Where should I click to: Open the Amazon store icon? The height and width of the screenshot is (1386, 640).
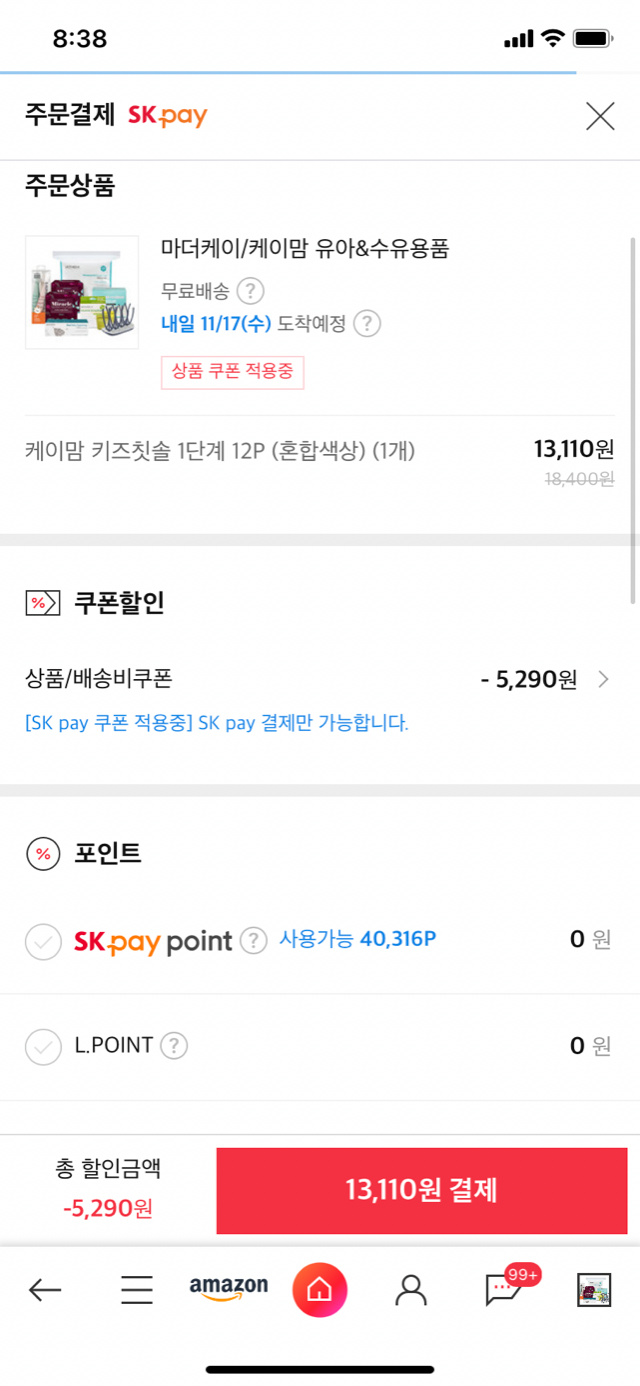tap(229, 1289)
